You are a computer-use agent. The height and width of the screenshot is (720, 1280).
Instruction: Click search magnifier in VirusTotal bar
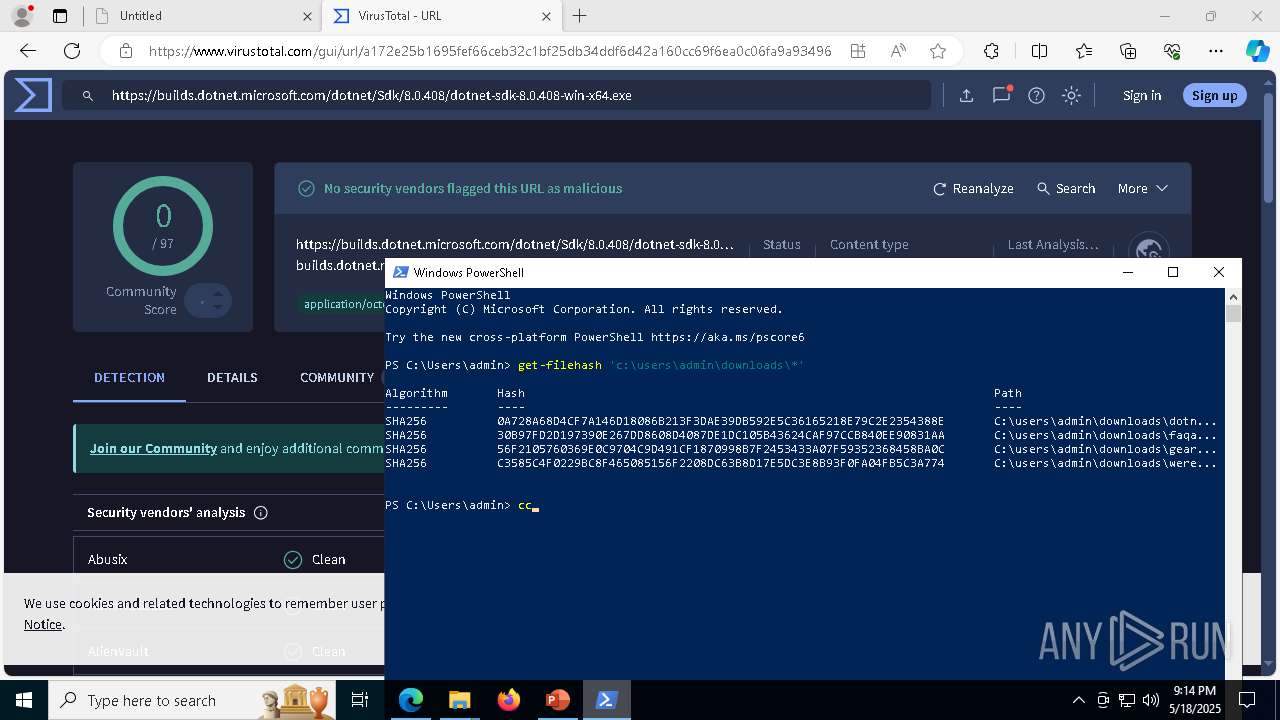pyautogui.click(x=88, y=95)
